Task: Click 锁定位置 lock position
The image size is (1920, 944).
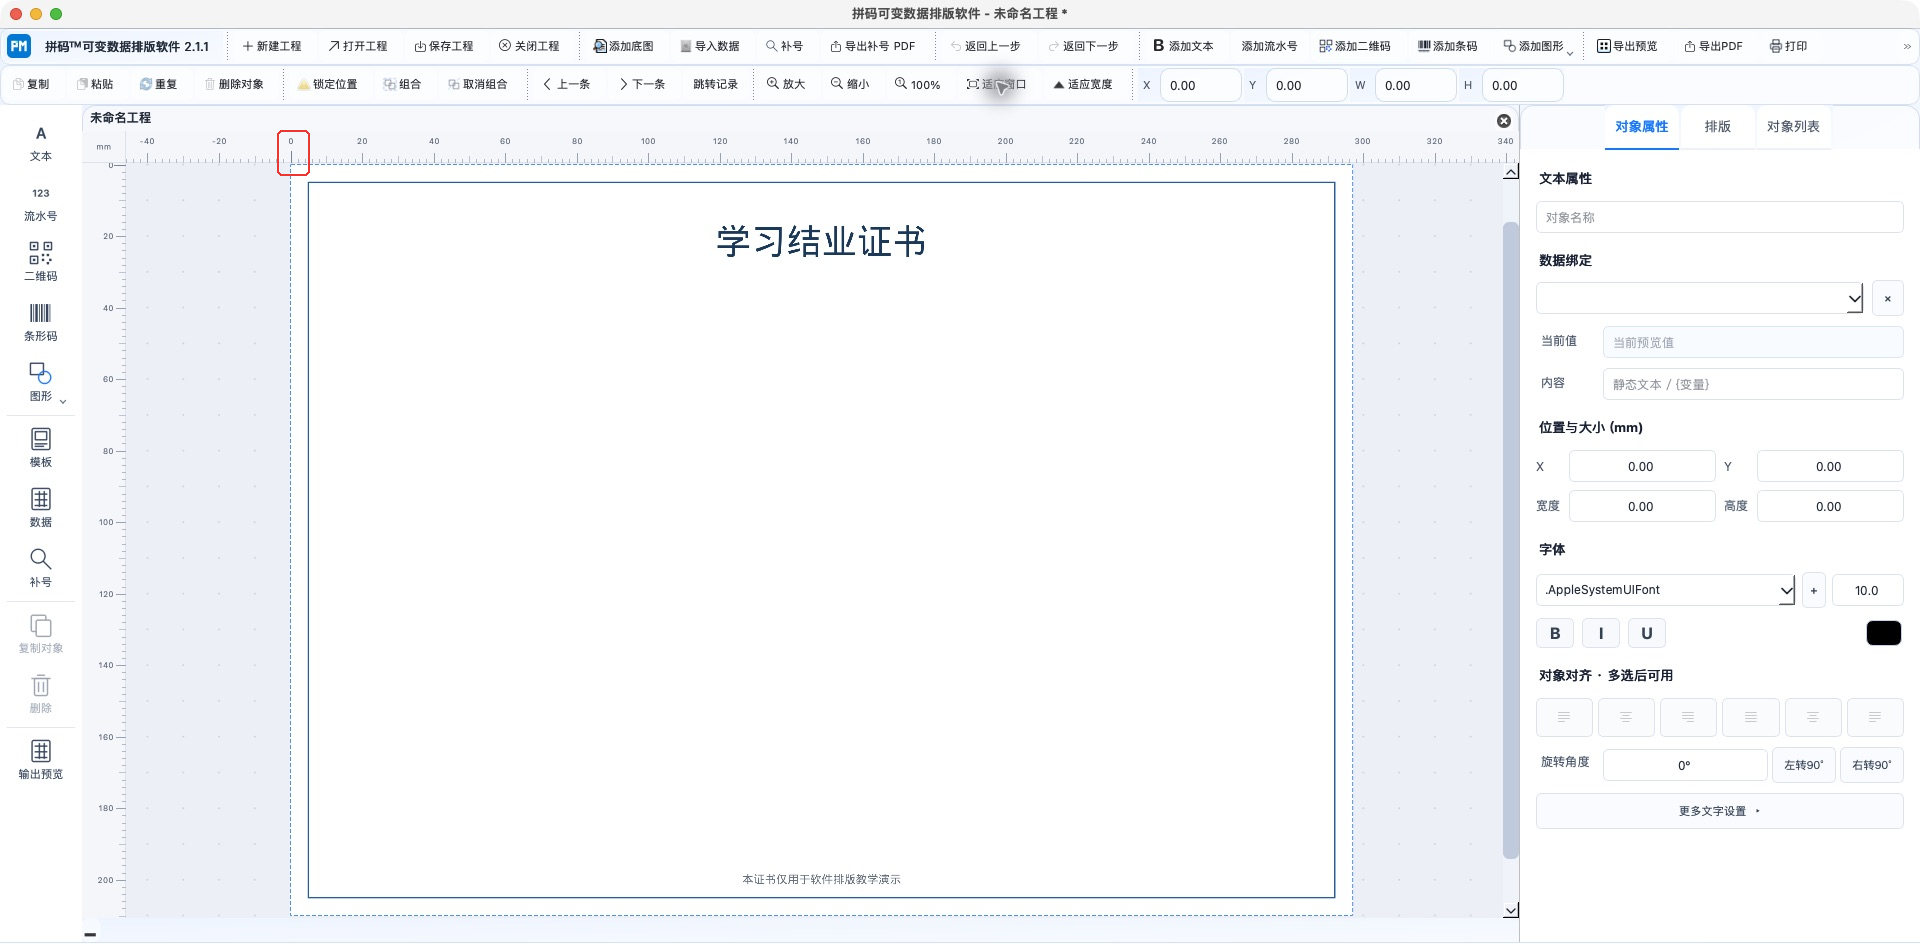Action: [x=327, y=84]
